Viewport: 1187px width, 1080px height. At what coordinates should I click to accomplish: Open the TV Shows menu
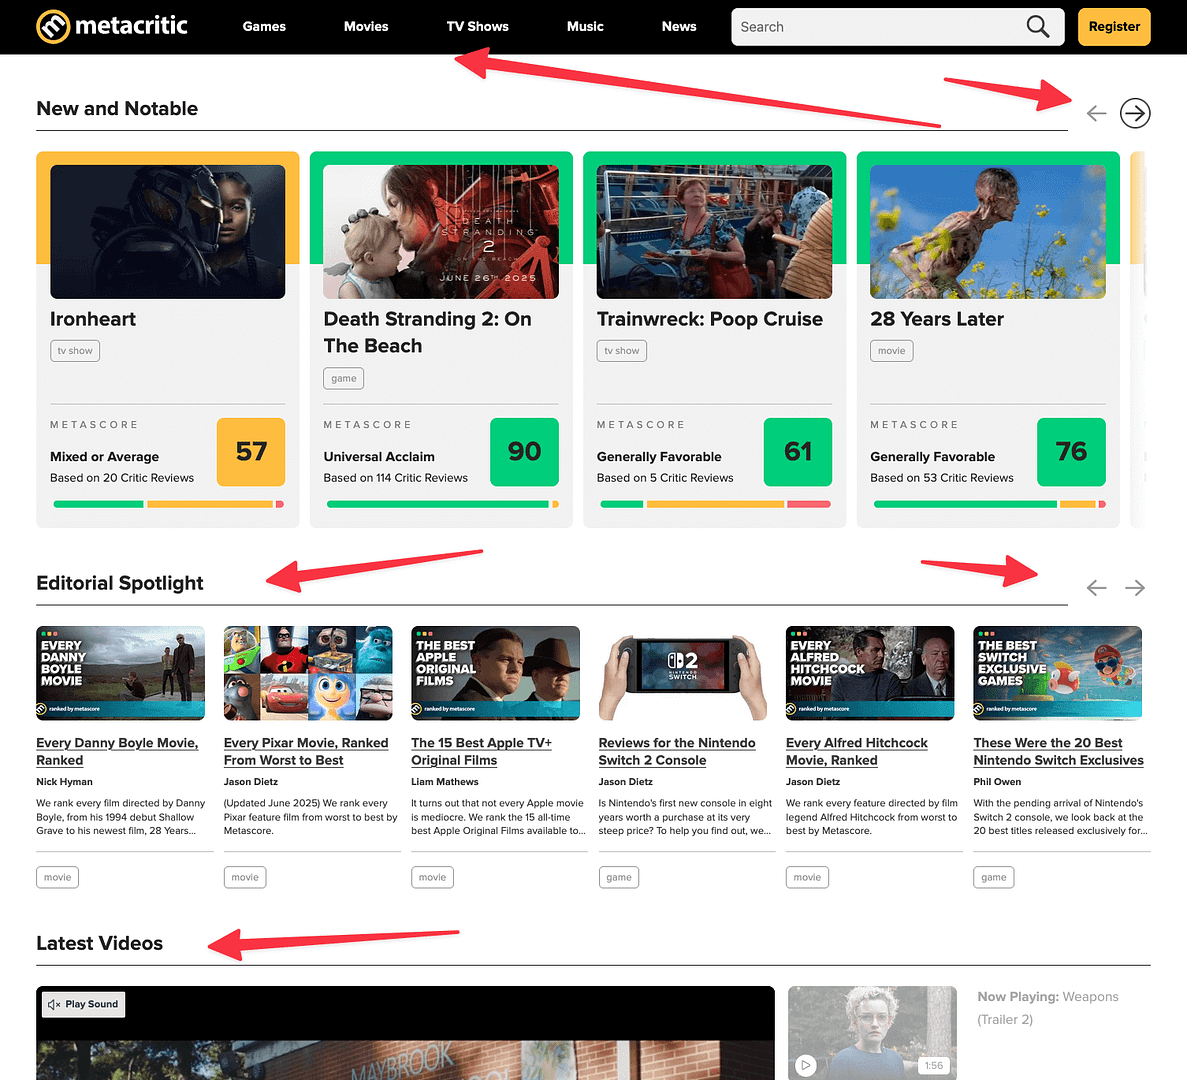coord(478,26)
